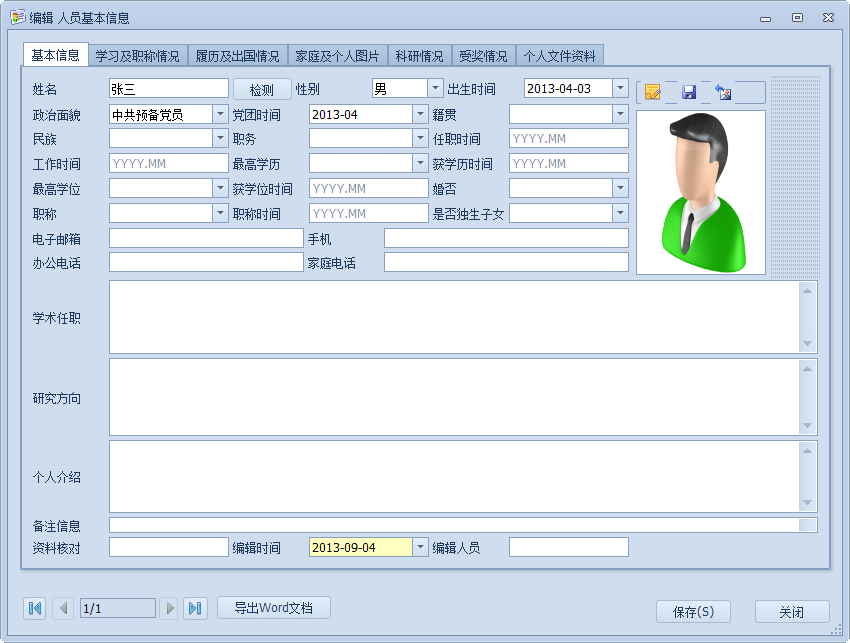Click the 姓名 input field
850x643 pixels.
(169, 88)
